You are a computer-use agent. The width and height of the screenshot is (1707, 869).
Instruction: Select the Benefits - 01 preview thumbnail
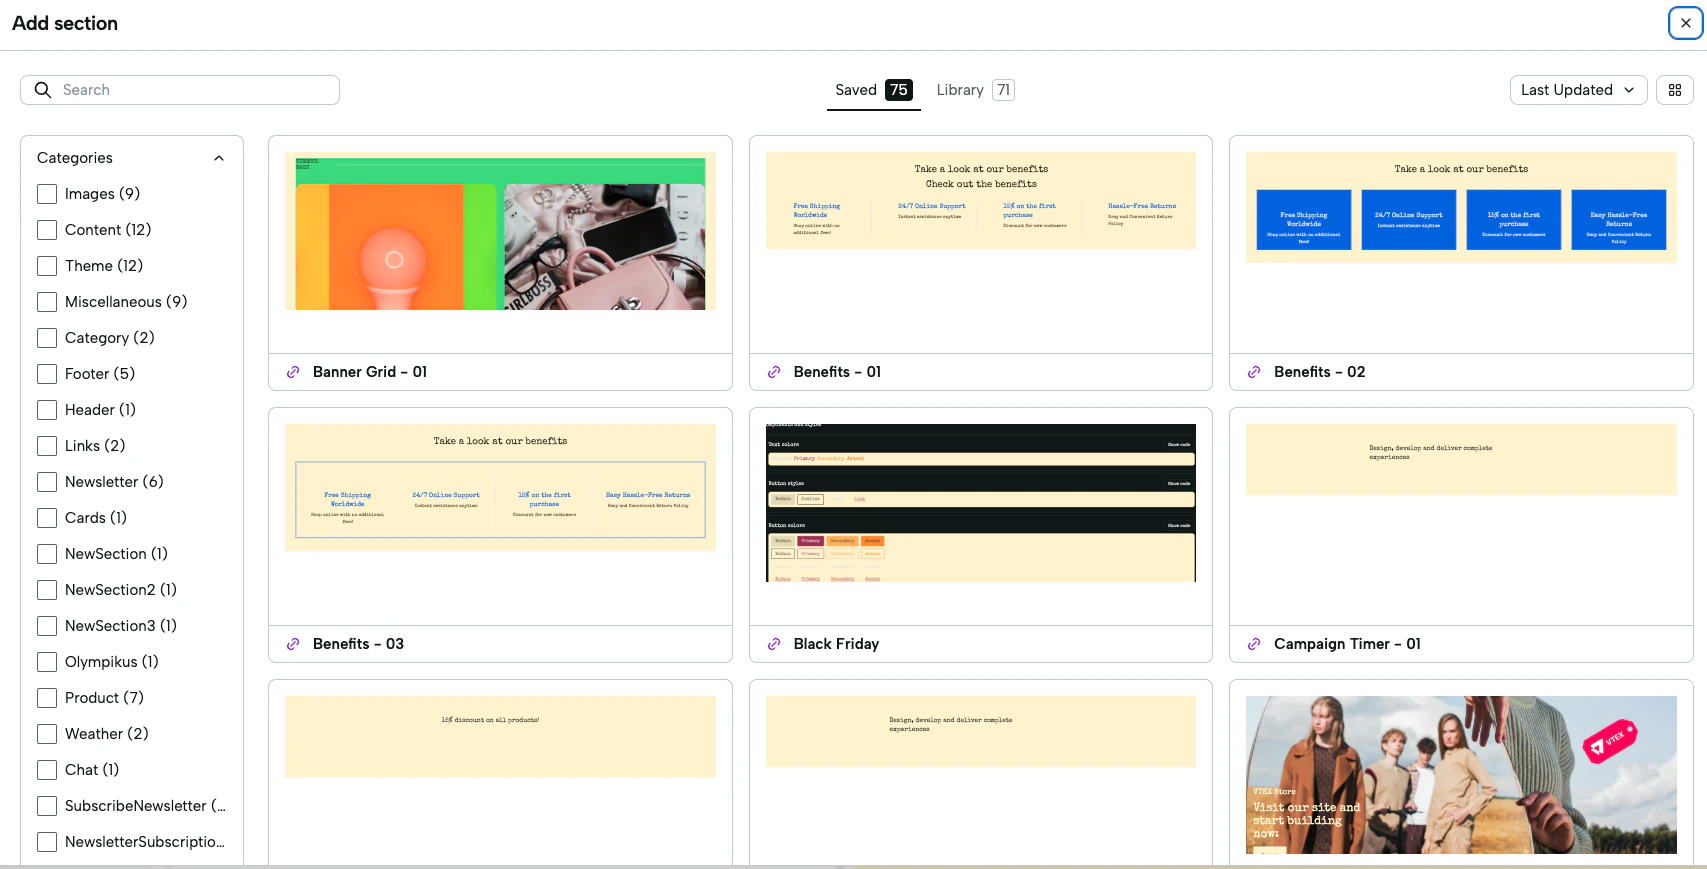[x=981, y=200]
